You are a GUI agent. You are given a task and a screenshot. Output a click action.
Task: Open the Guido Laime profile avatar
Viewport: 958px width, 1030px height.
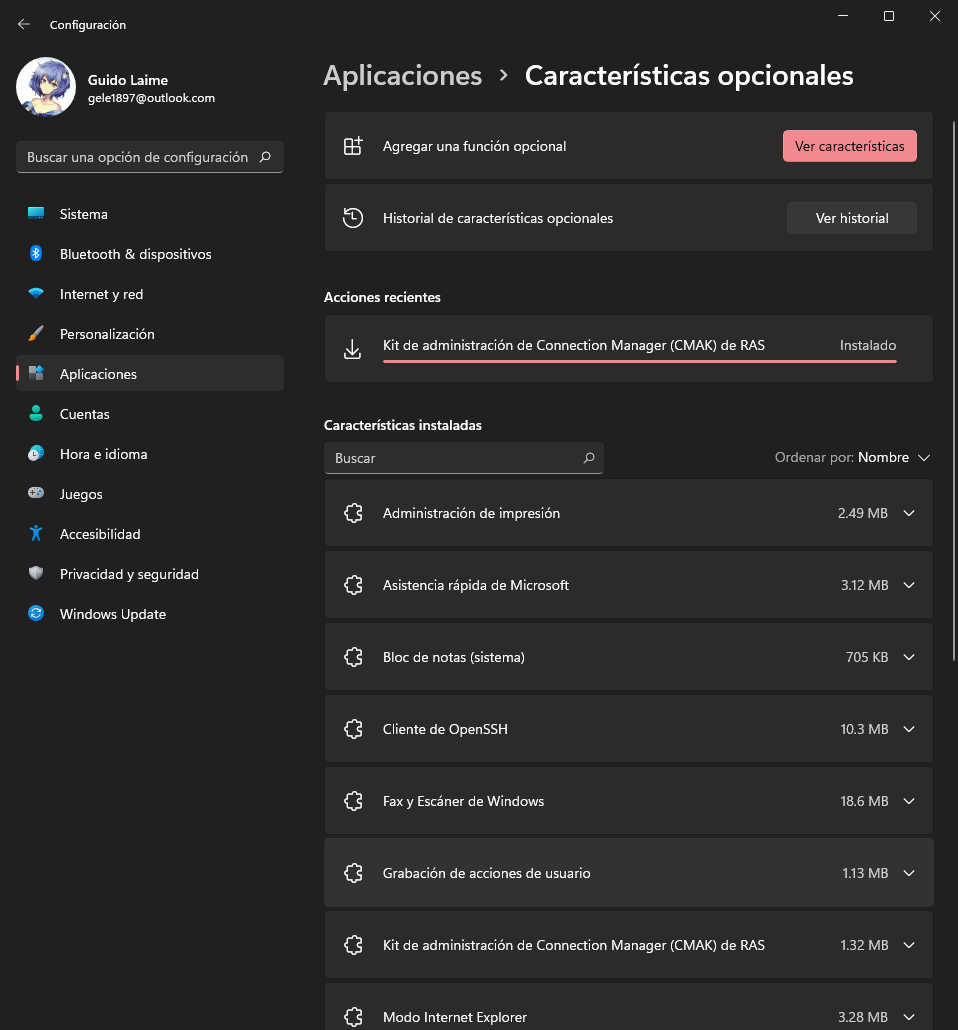click(46, 87)
